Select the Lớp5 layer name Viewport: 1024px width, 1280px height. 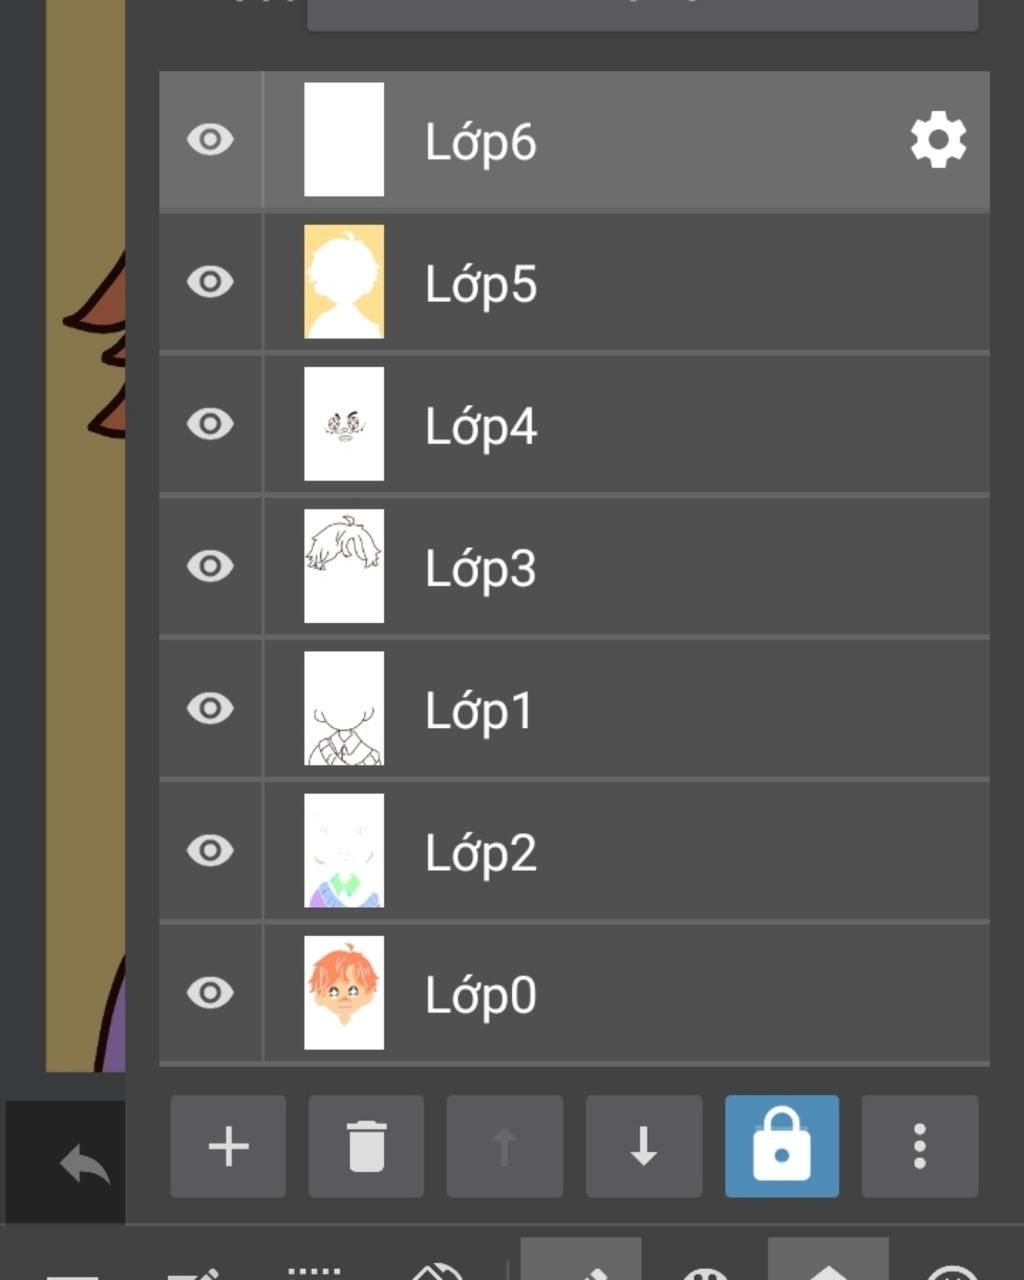(481, 284)
